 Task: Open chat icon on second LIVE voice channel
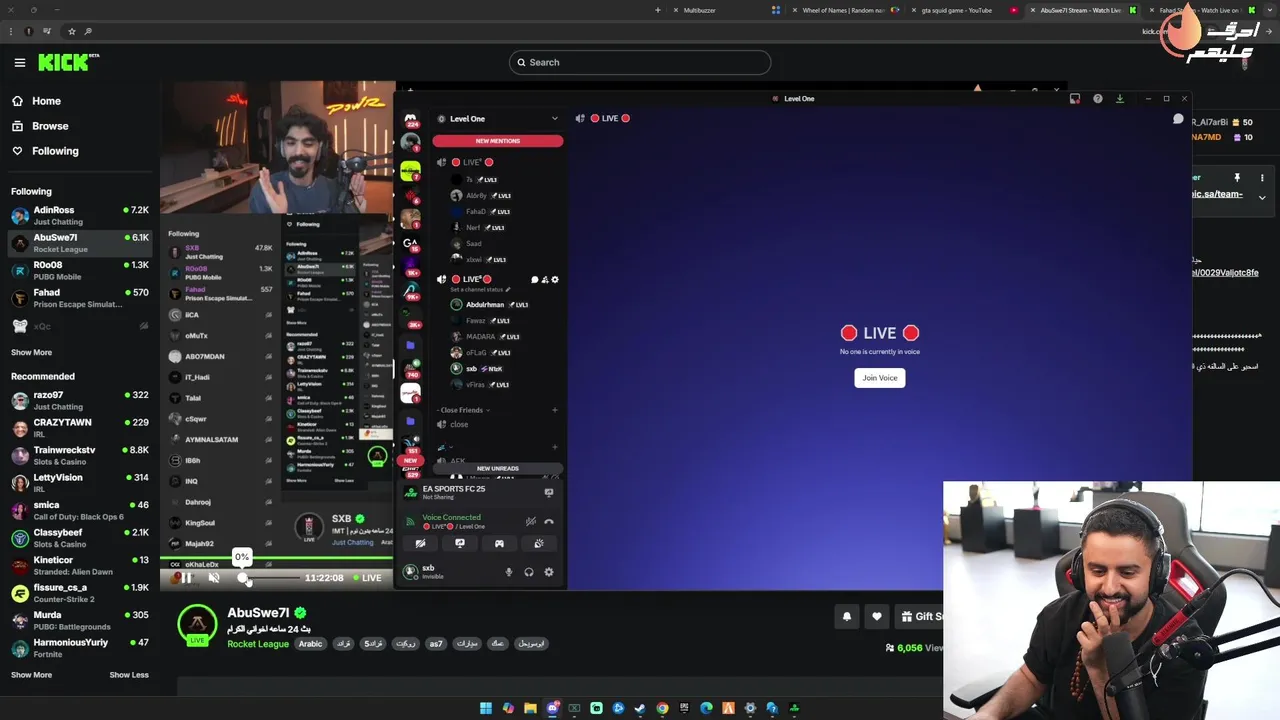[534, 280]
